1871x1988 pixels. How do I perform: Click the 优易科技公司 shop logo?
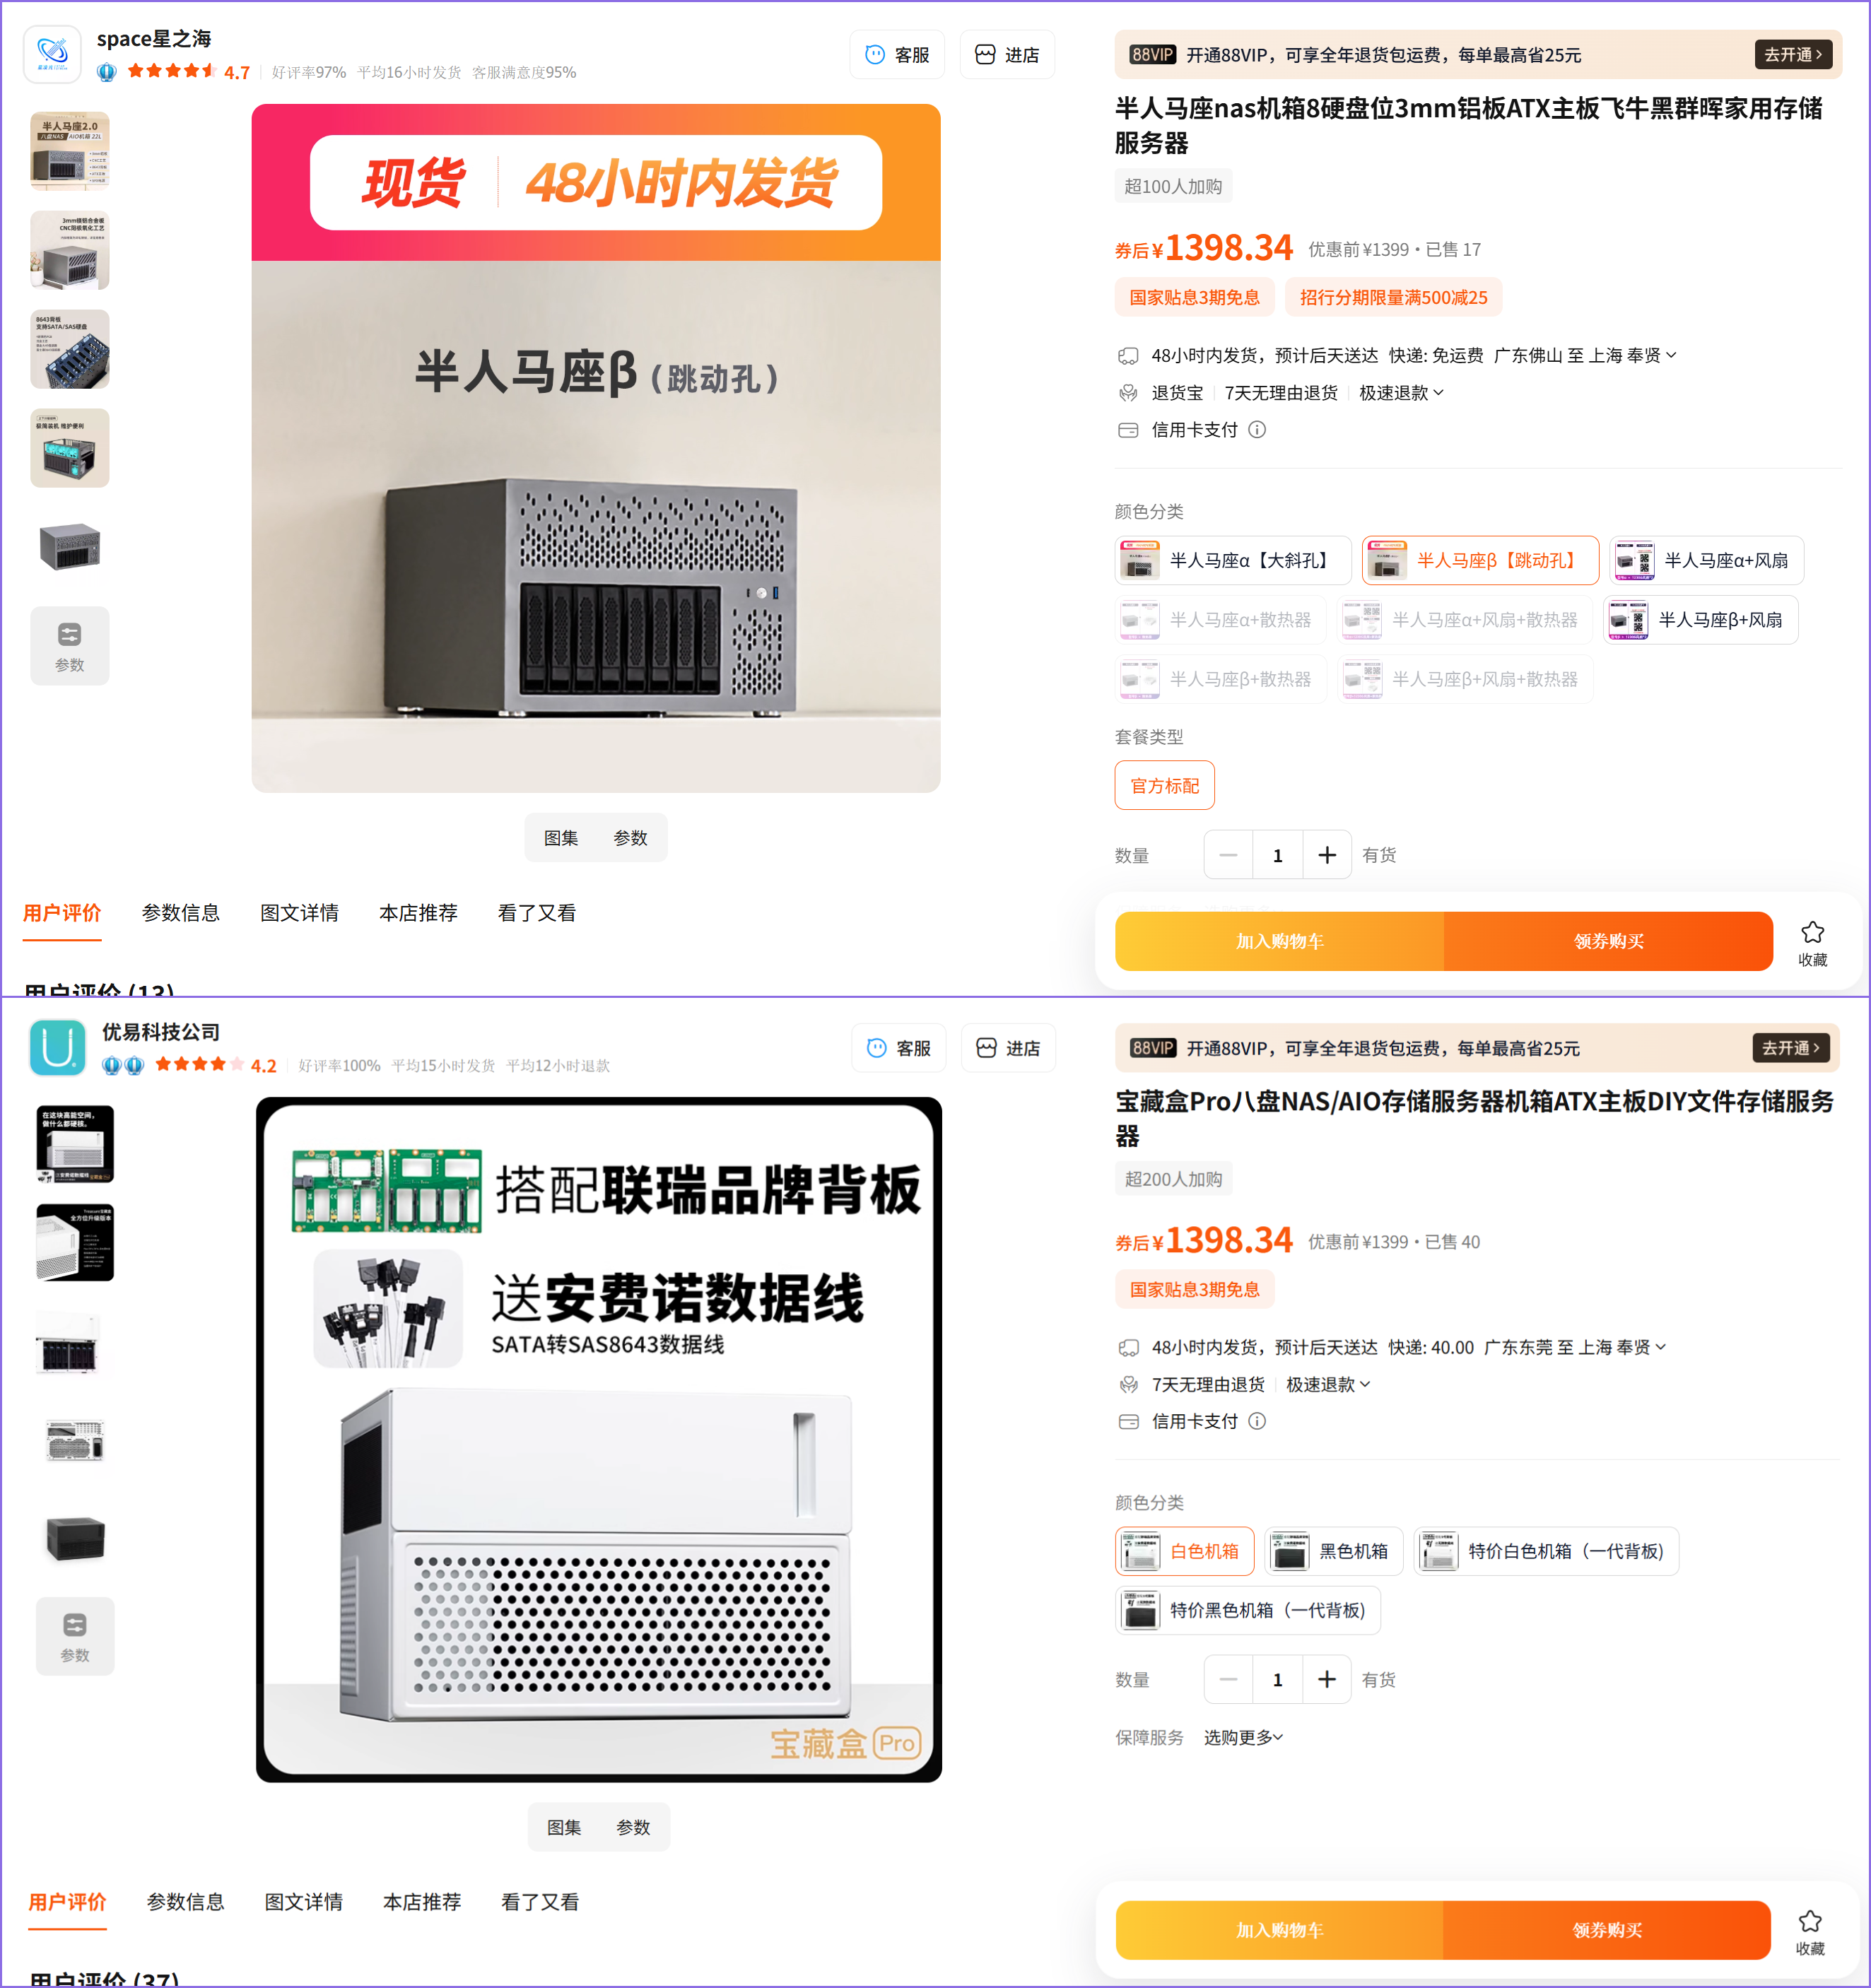57,1047
